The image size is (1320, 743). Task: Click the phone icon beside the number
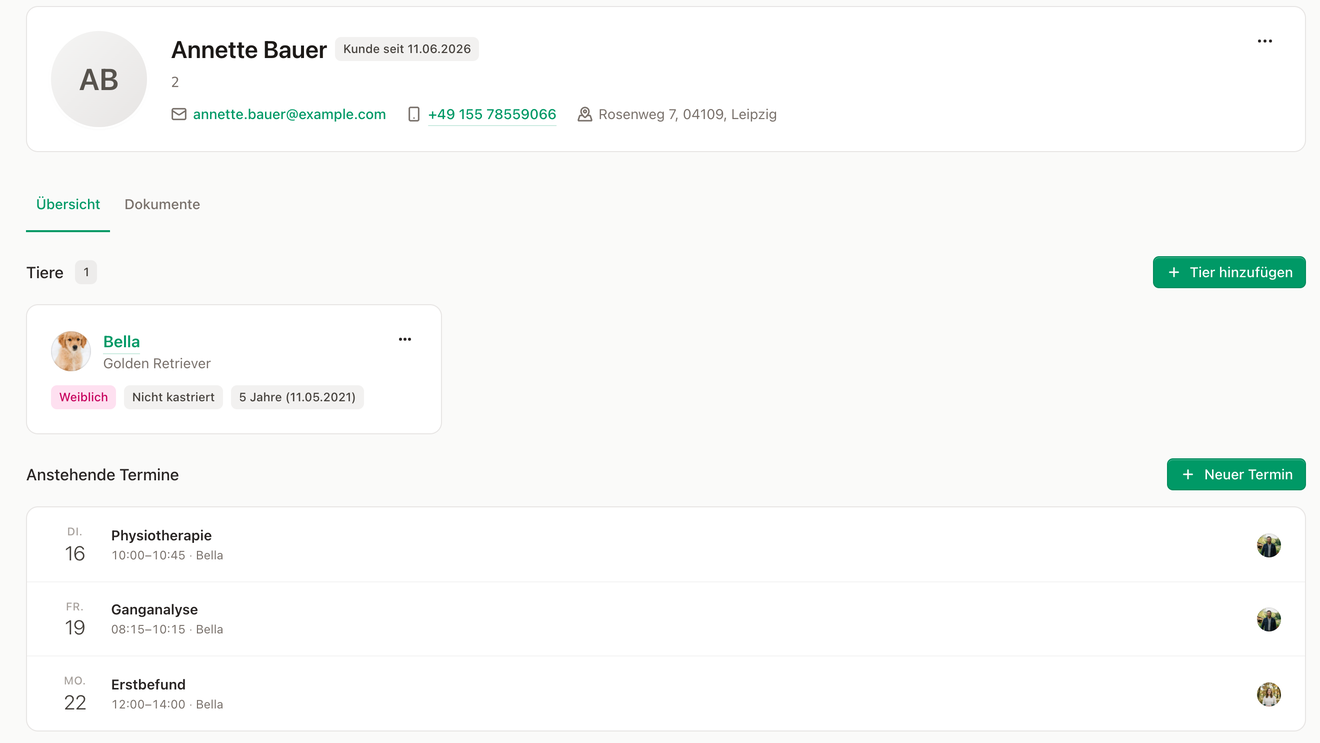414,114
